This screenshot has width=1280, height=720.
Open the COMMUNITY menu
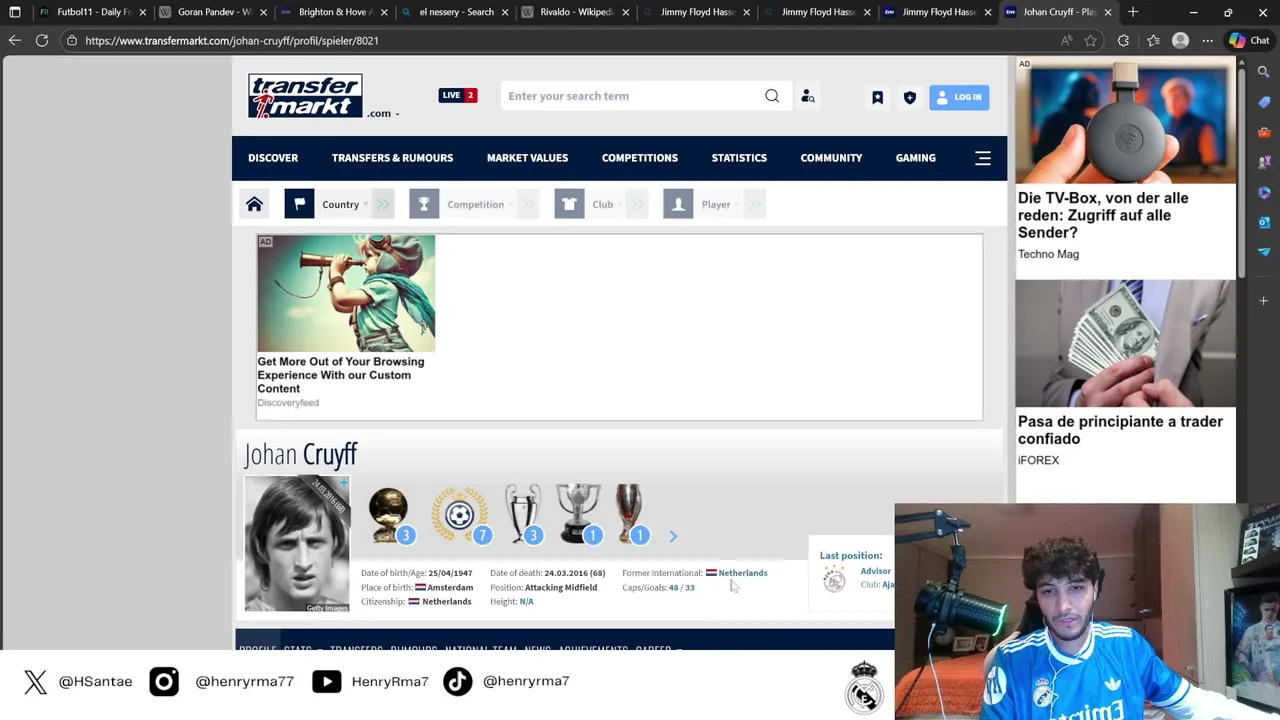pyautogui.click(x=831, y=158)
